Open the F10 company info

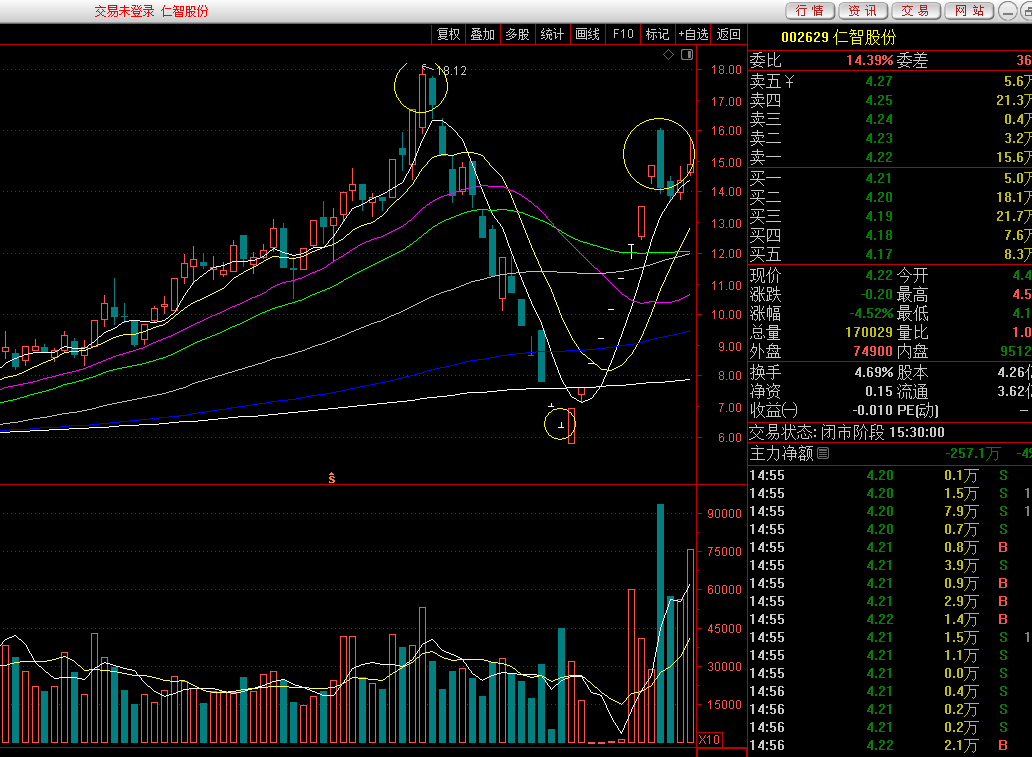click(x=623, y=34)
